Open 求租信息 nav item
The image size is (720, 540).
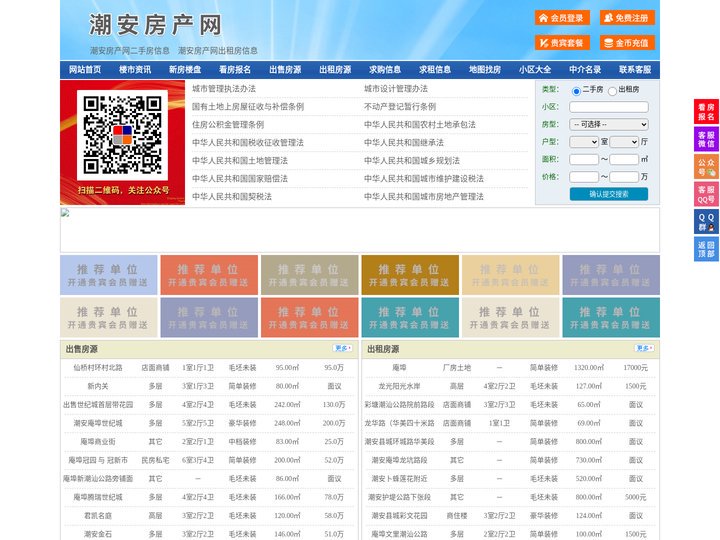(435, 70)
